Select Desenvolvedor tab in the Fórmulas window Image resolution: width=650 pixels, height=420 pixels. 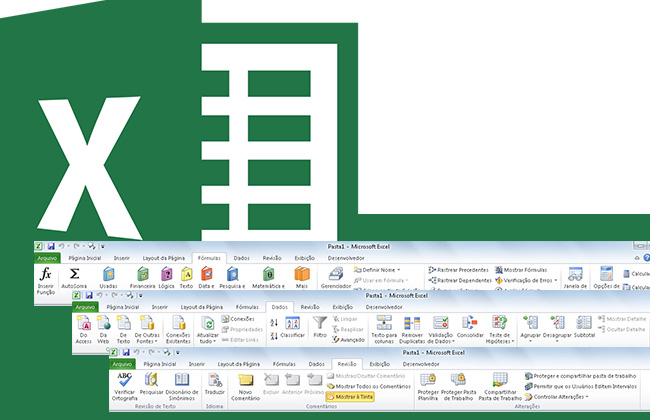346,258
